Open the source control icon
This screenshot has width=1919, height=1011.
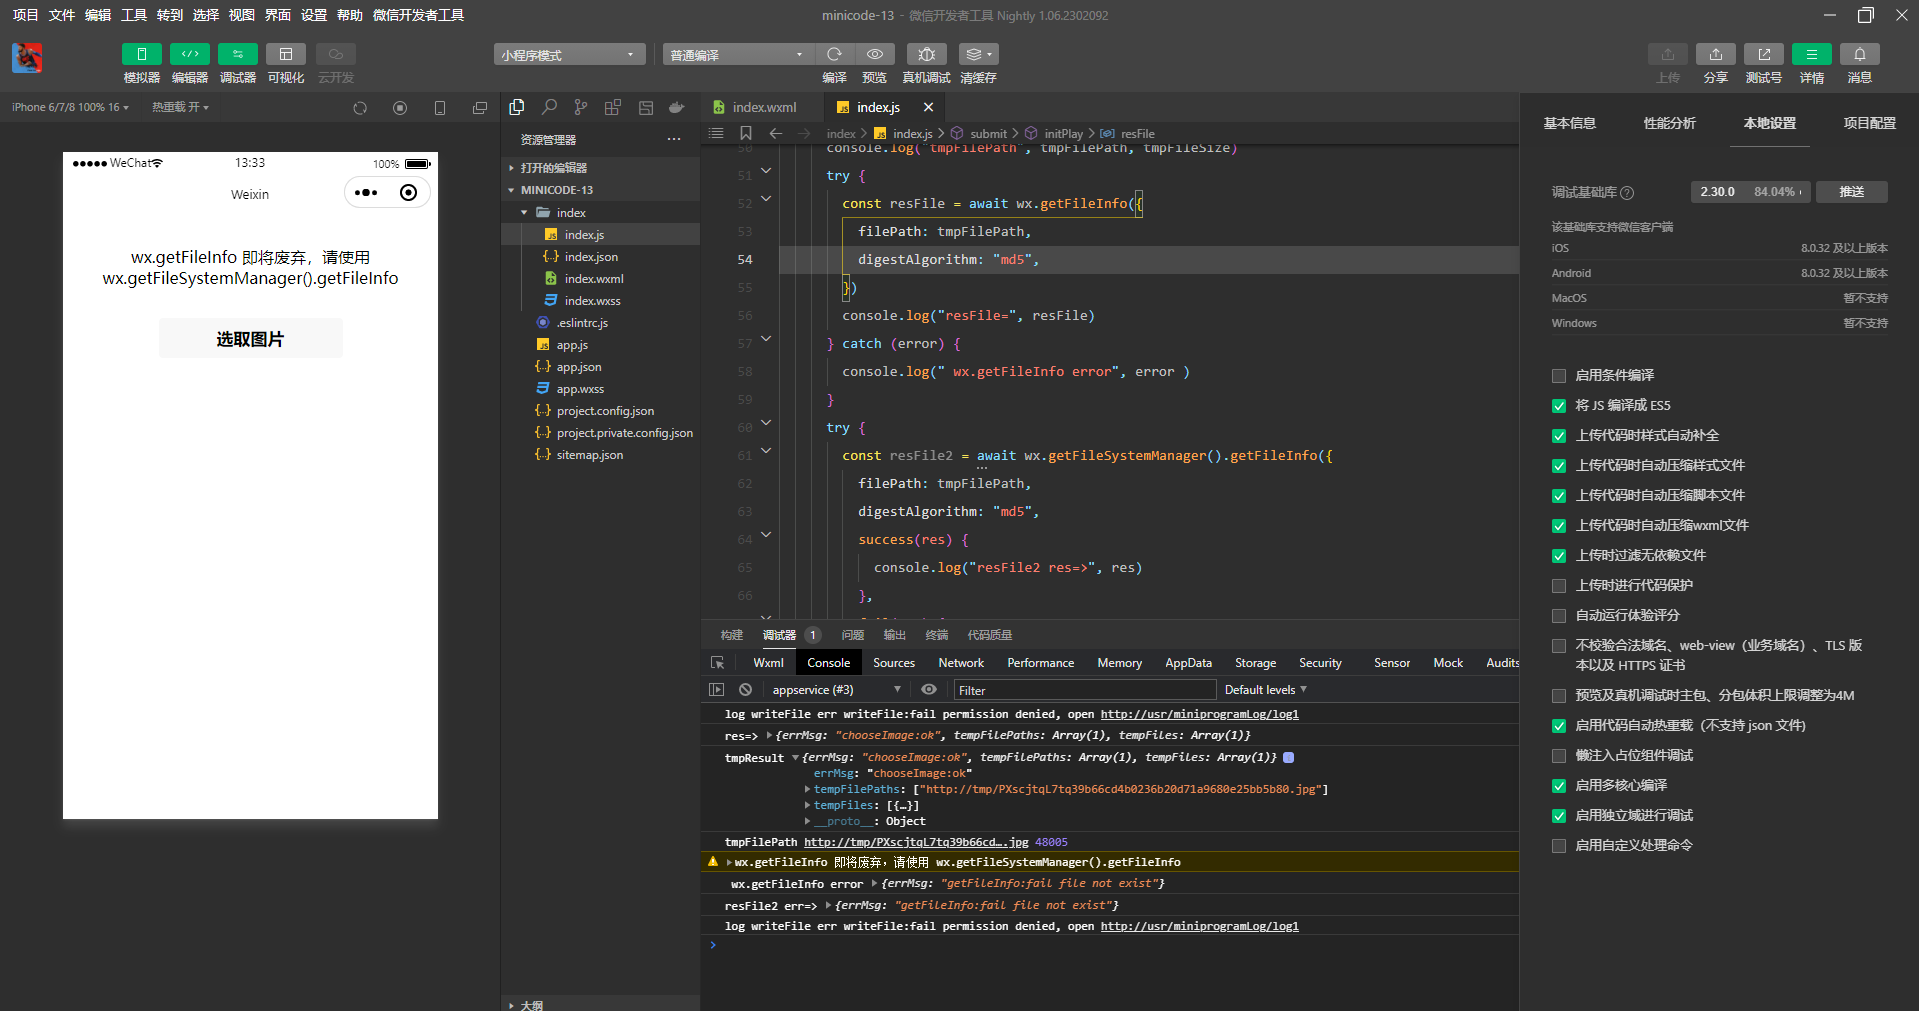[x=581, y=107]
